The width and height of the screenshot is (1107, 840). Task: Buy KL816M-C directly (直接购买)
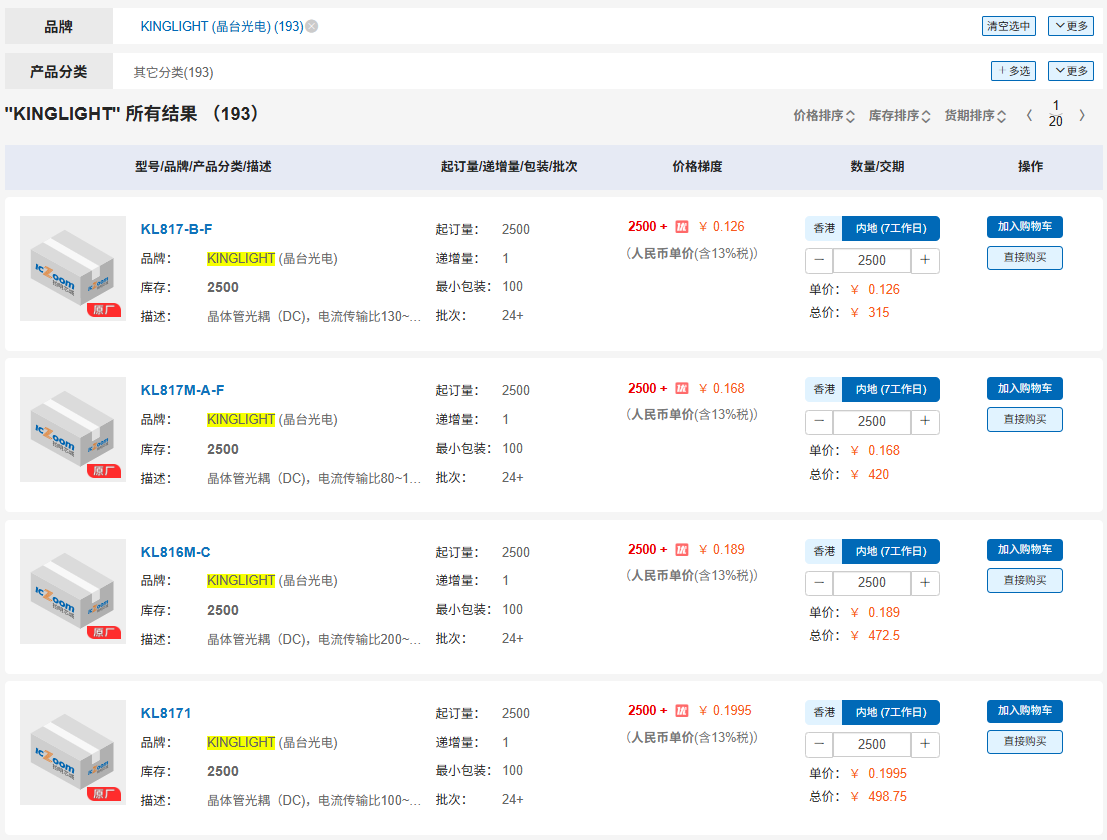(x=1024, y=580)
